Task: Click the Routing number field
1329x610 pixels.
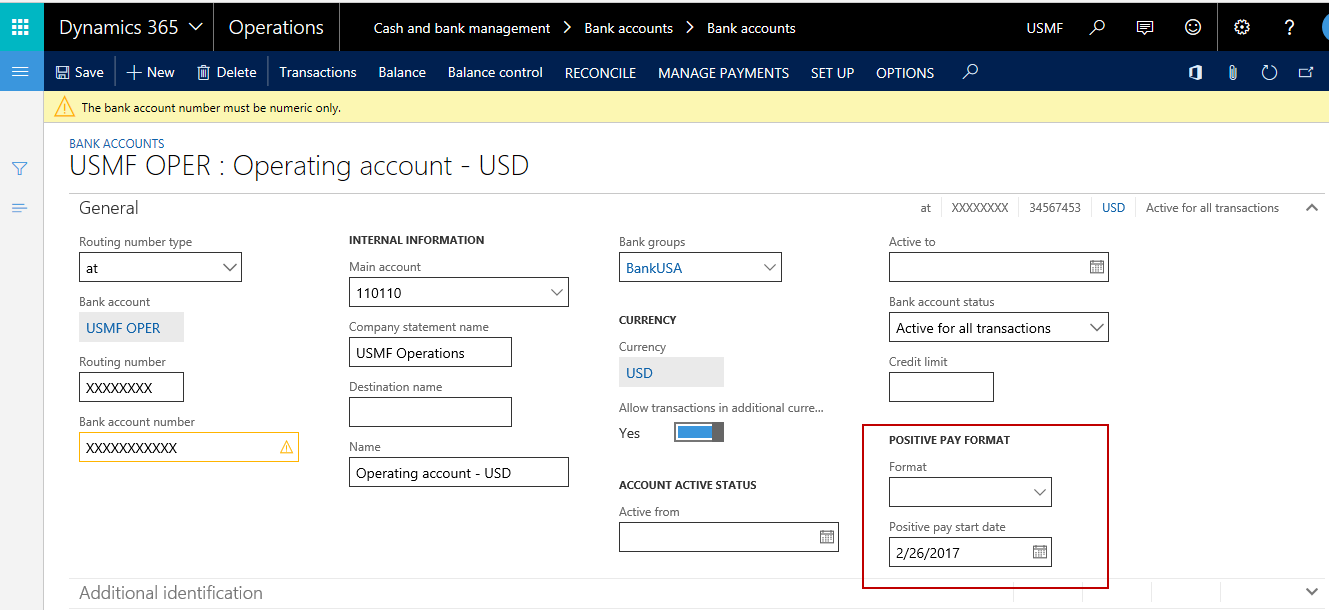Action: pyautogui.click(x=131, y=387)
